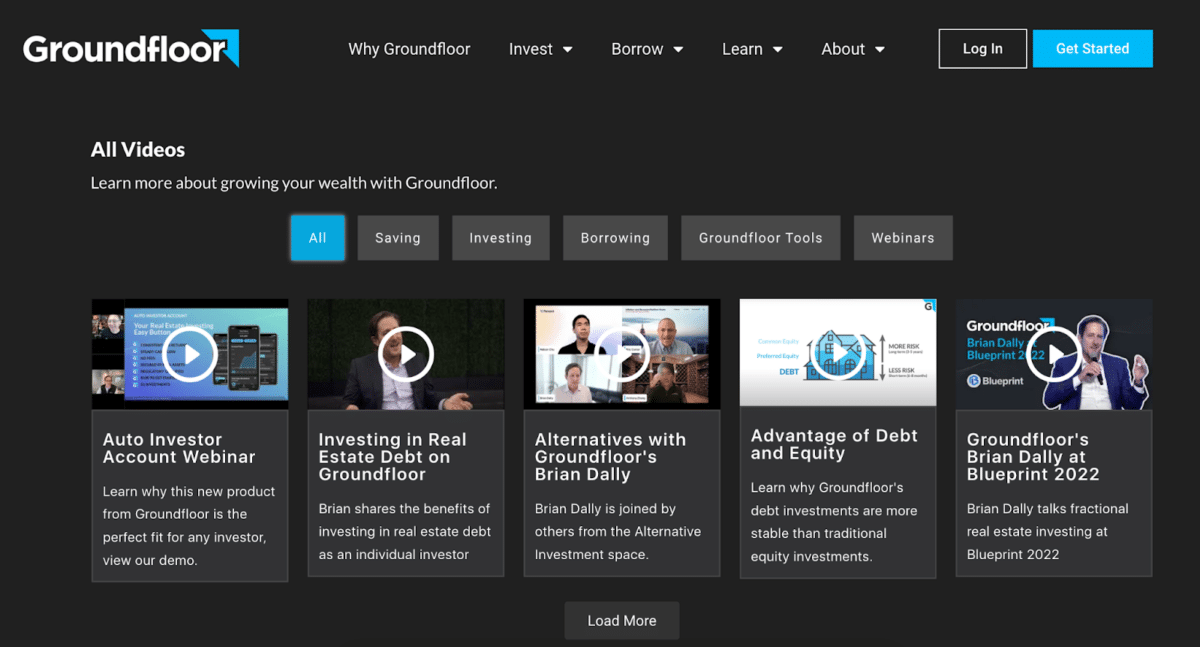
Task: Filter videos by Webinars
Action: point(903,238)
